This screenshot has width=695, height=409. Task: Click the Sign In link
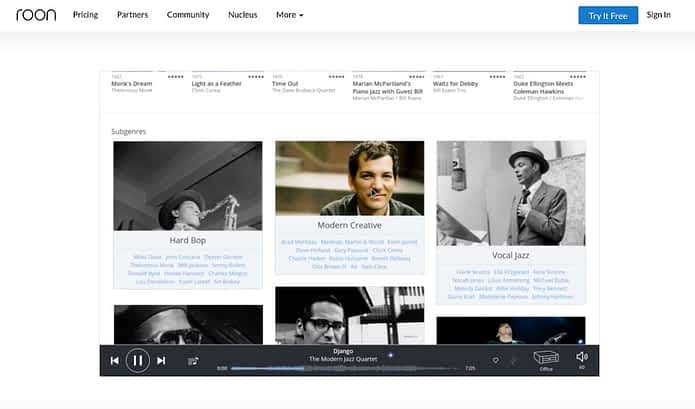click(659, 15)
